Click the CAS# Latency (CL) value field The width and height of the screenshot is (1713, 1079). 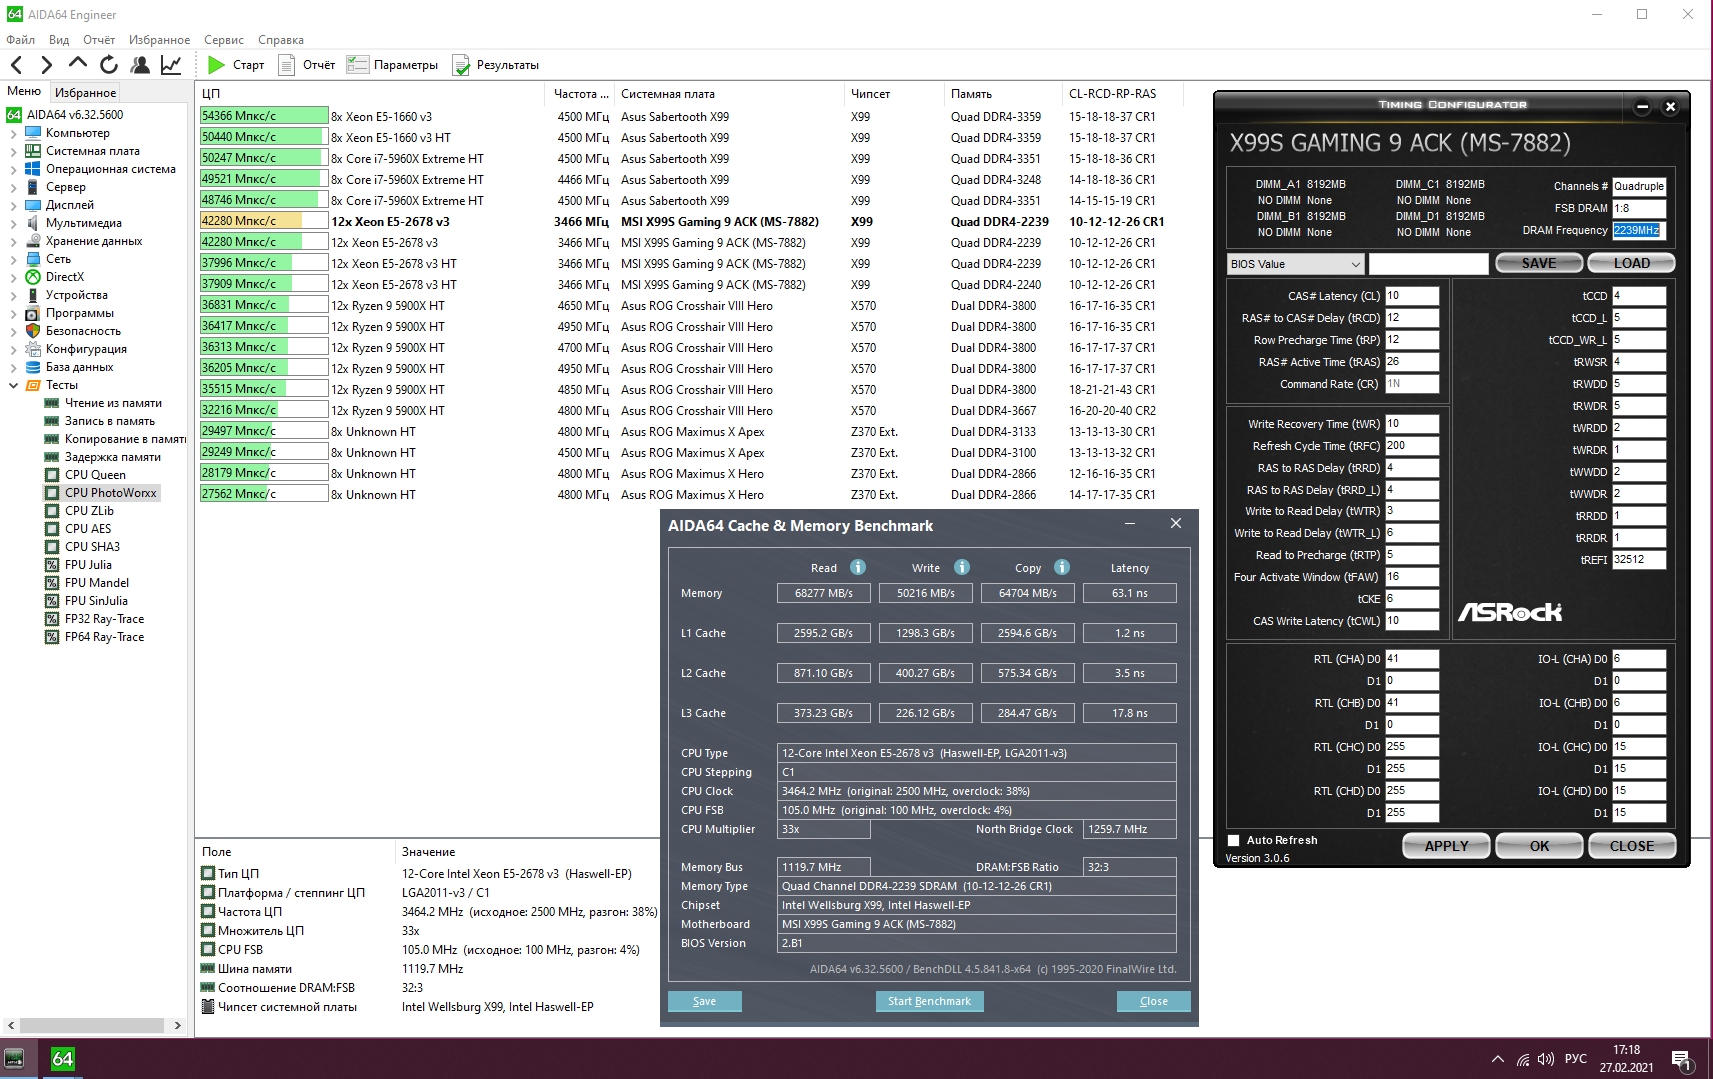coord(1412,296)
